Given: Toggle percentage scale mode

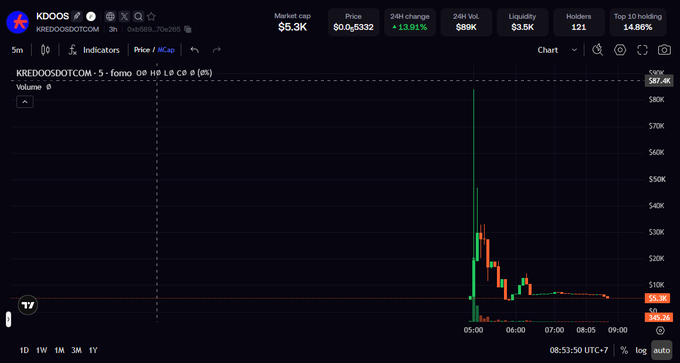Looking at the screenshot, I should 624,350.
